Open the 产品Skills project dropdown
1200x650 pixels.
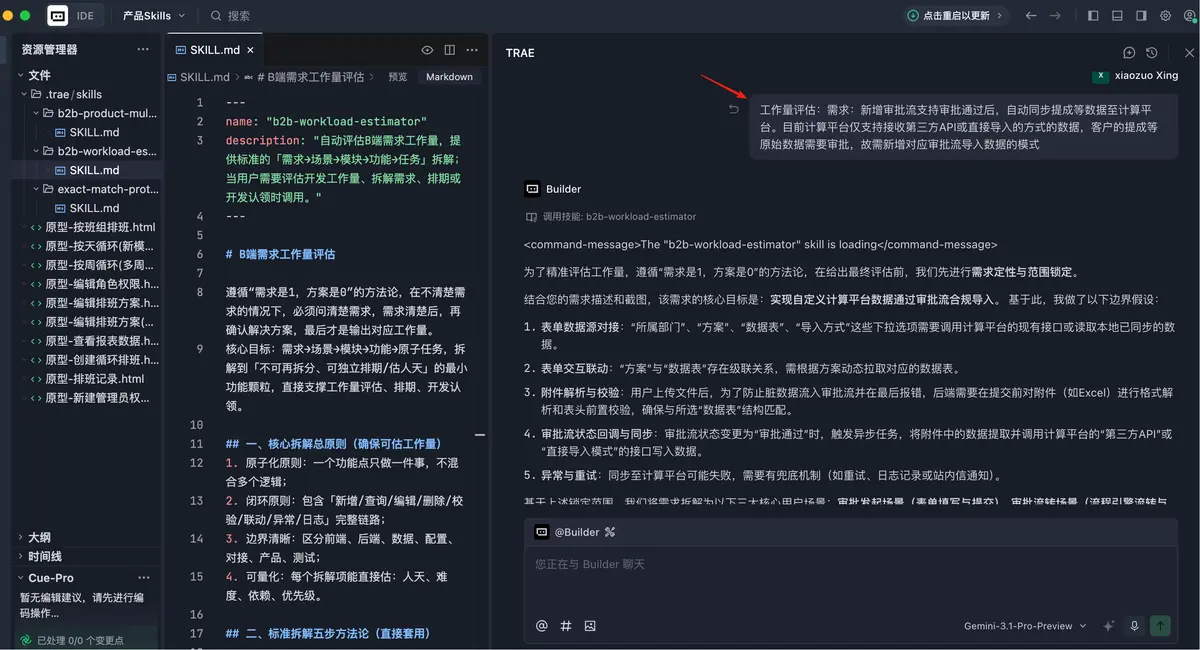click(154, 16)
